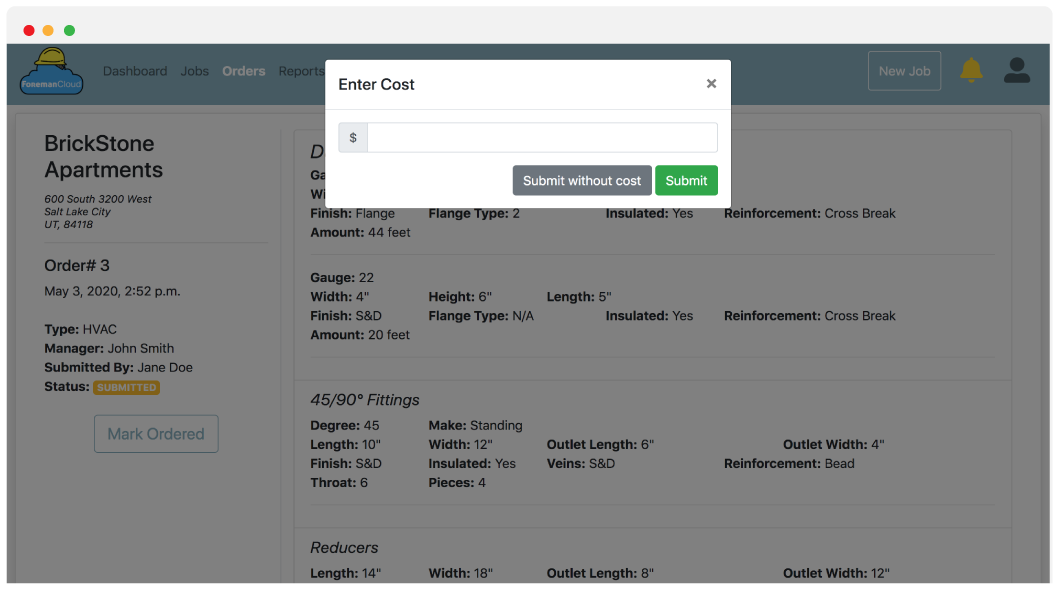1062x595 pixels.
Task: Click the dollar sign prefix
Action: pos(353,138)
